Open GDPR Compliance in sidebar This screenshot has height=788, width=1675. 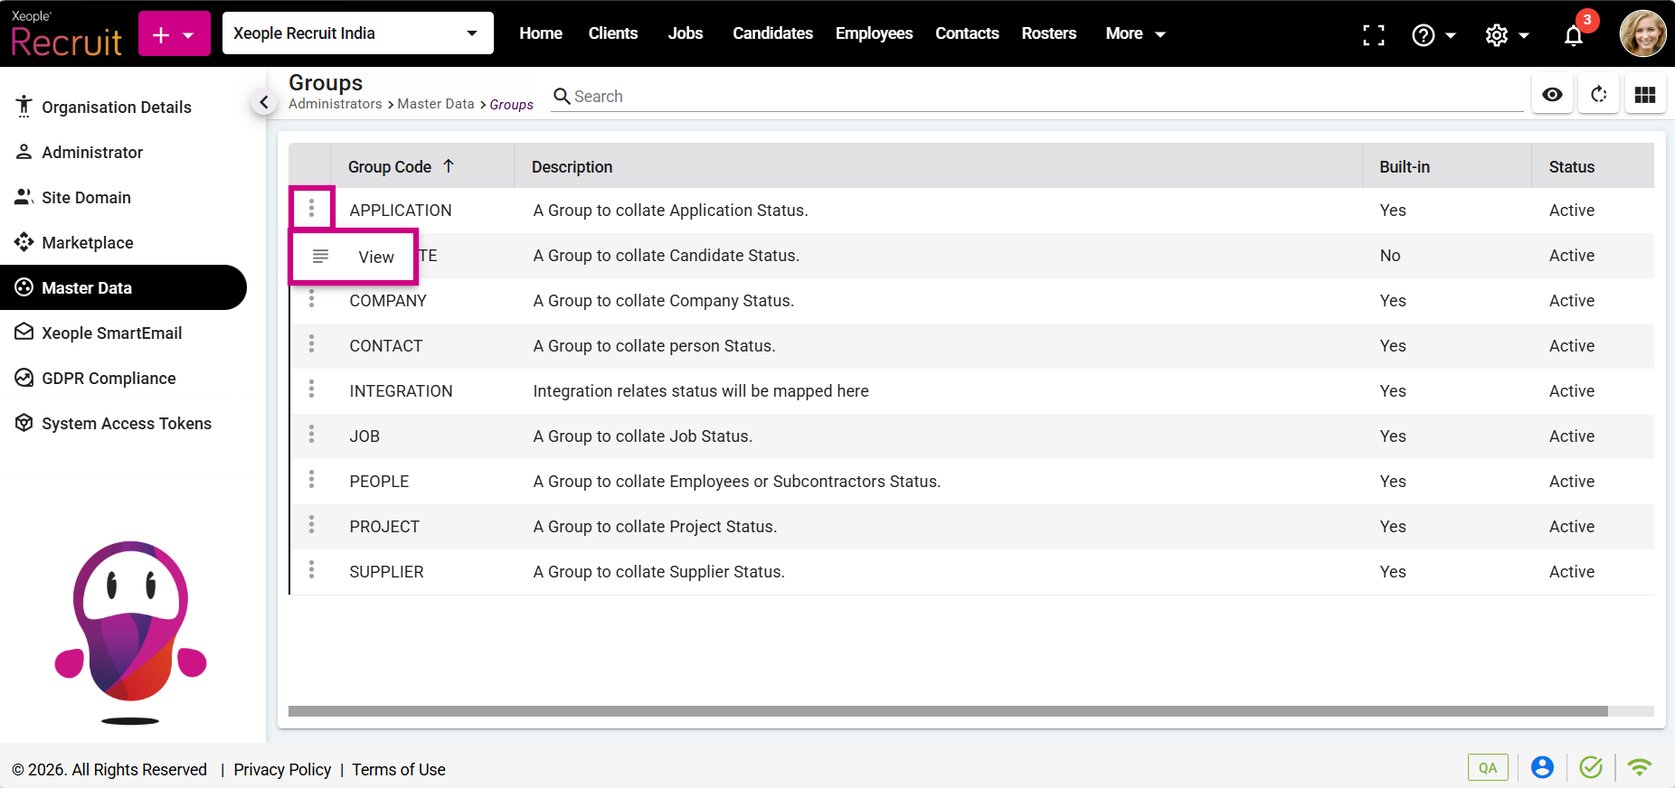[x=124, y=378]
